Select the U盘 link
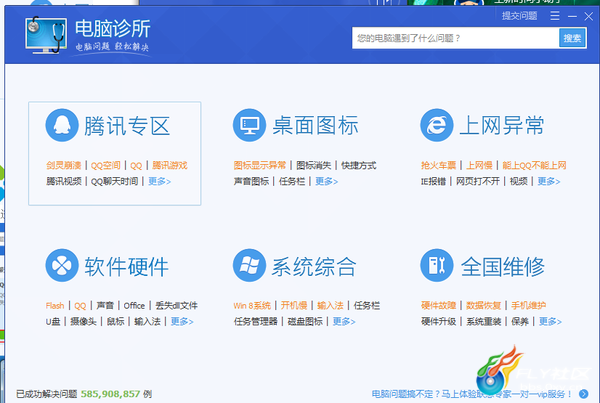Screen dimensions: 600x403 pos(53,321)
